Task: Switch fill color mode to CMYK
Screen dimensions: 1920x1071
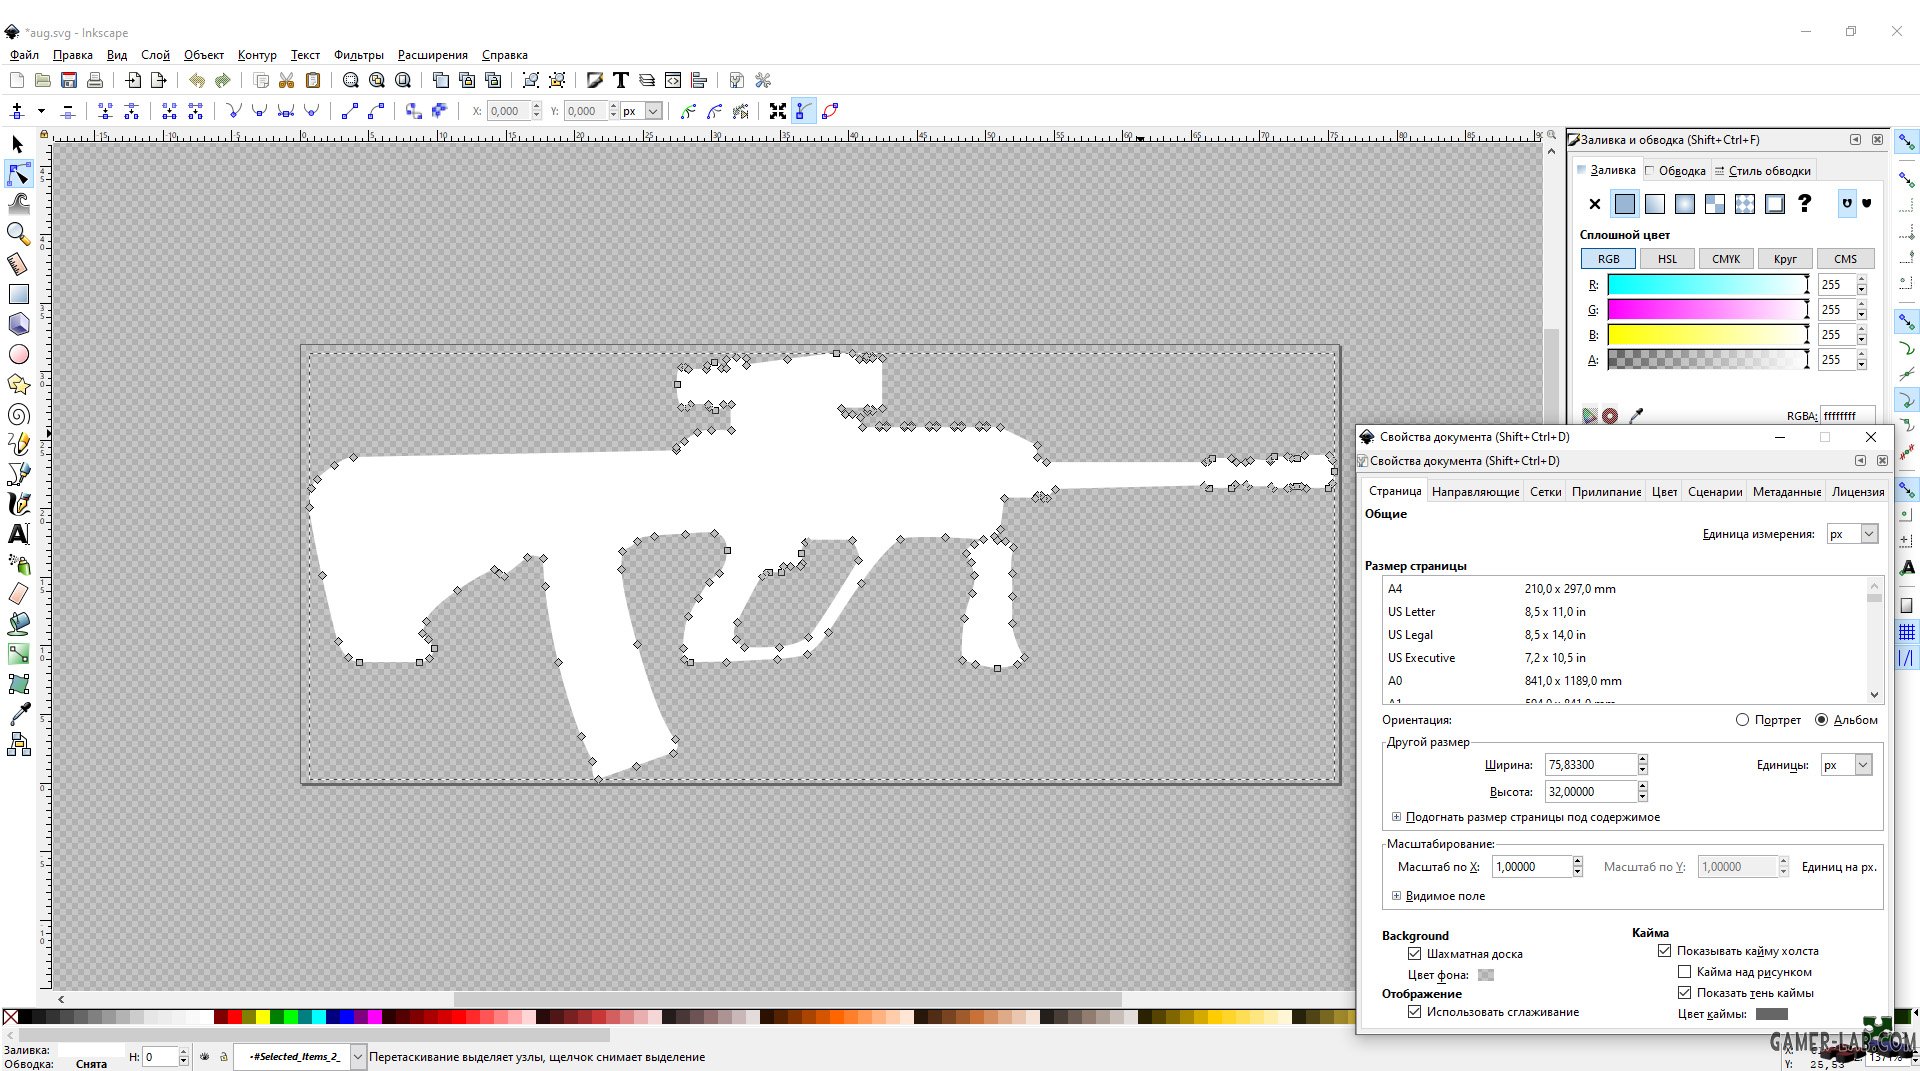Action: tap(1725, 258)
